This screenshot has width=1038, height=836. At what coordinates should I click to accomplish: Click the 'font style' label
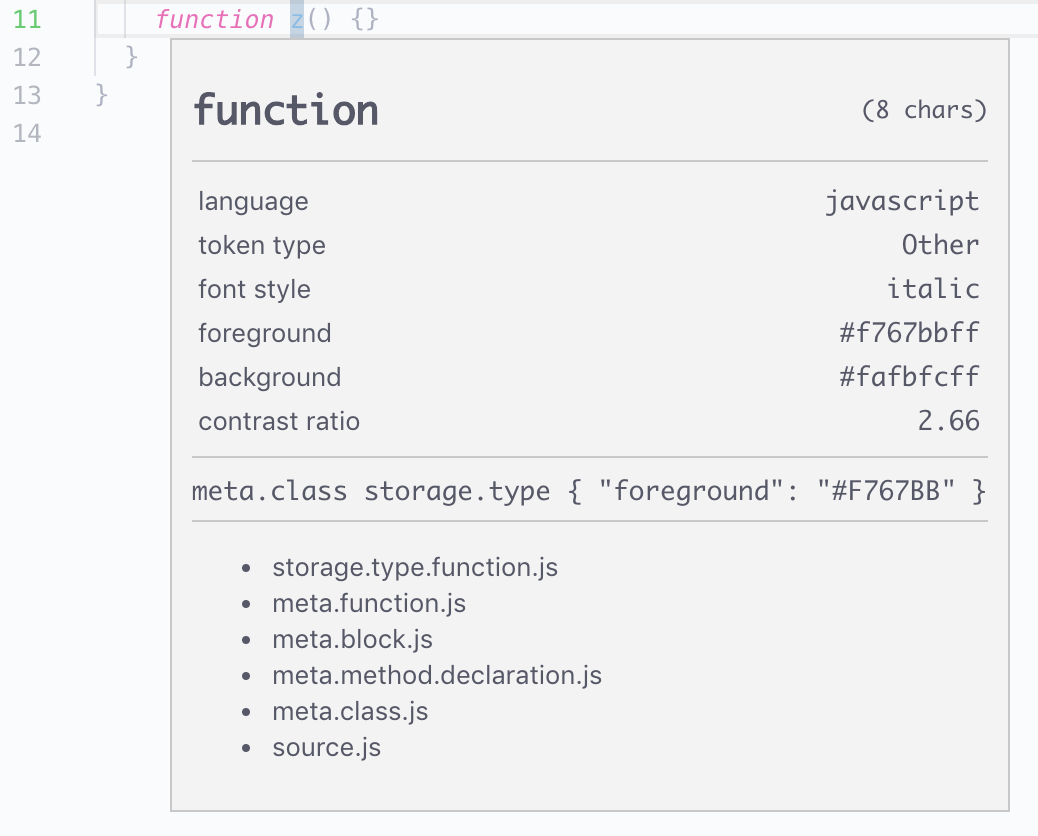(254, 289)
